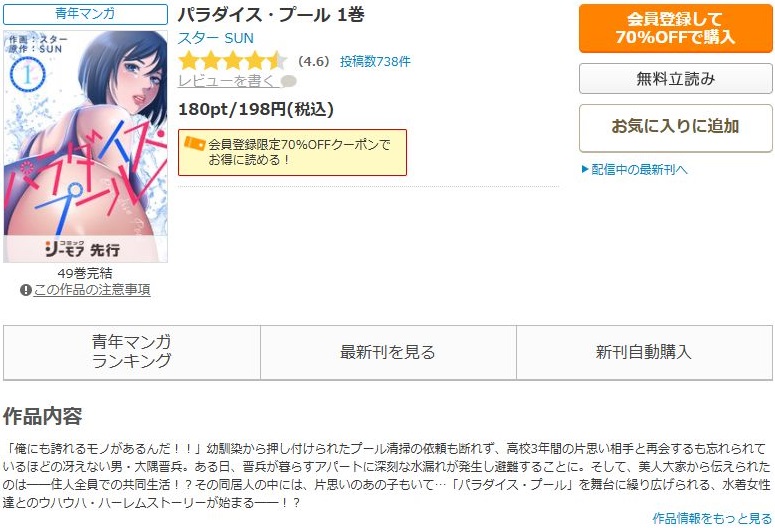
Task: Click arrow icon beside 配信中の最新刊へ
Action: click(585, 170)
